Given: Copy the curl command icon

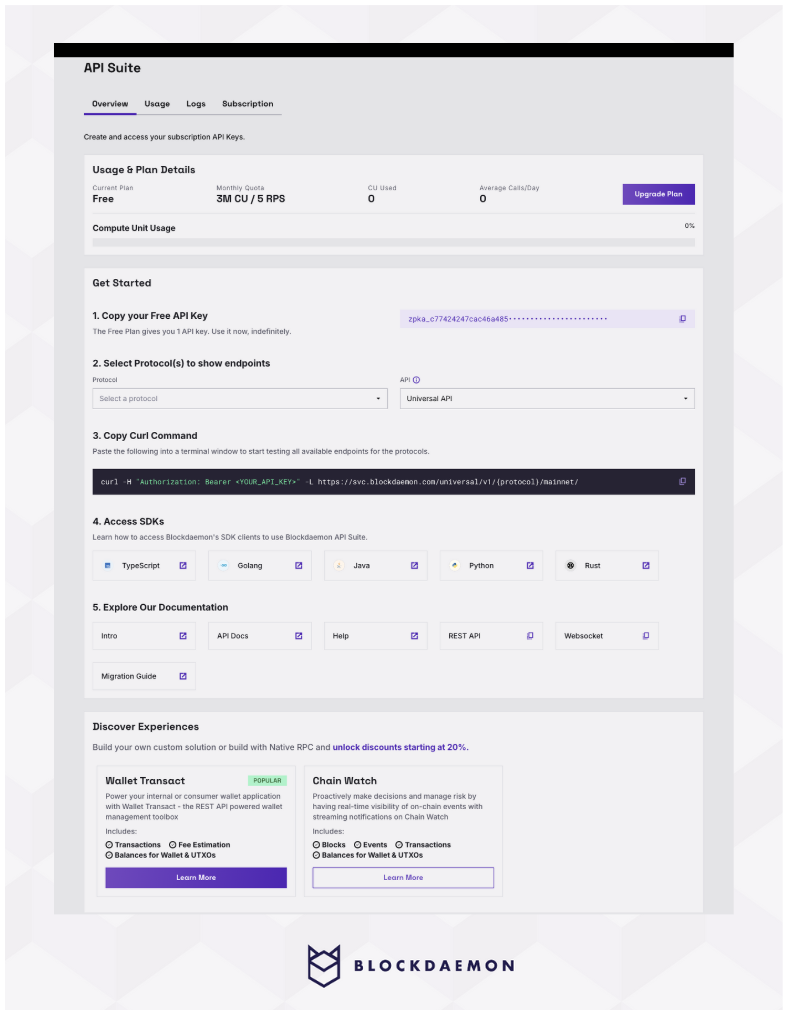Looking at the screenshot, I should tap(682, 481).
